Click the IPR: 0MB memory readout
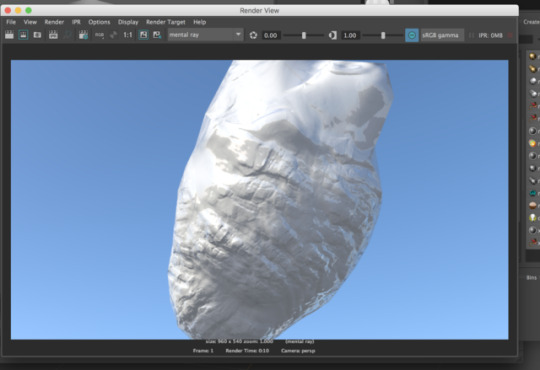The width and height of the screenshot is (540, 370). 490,35
